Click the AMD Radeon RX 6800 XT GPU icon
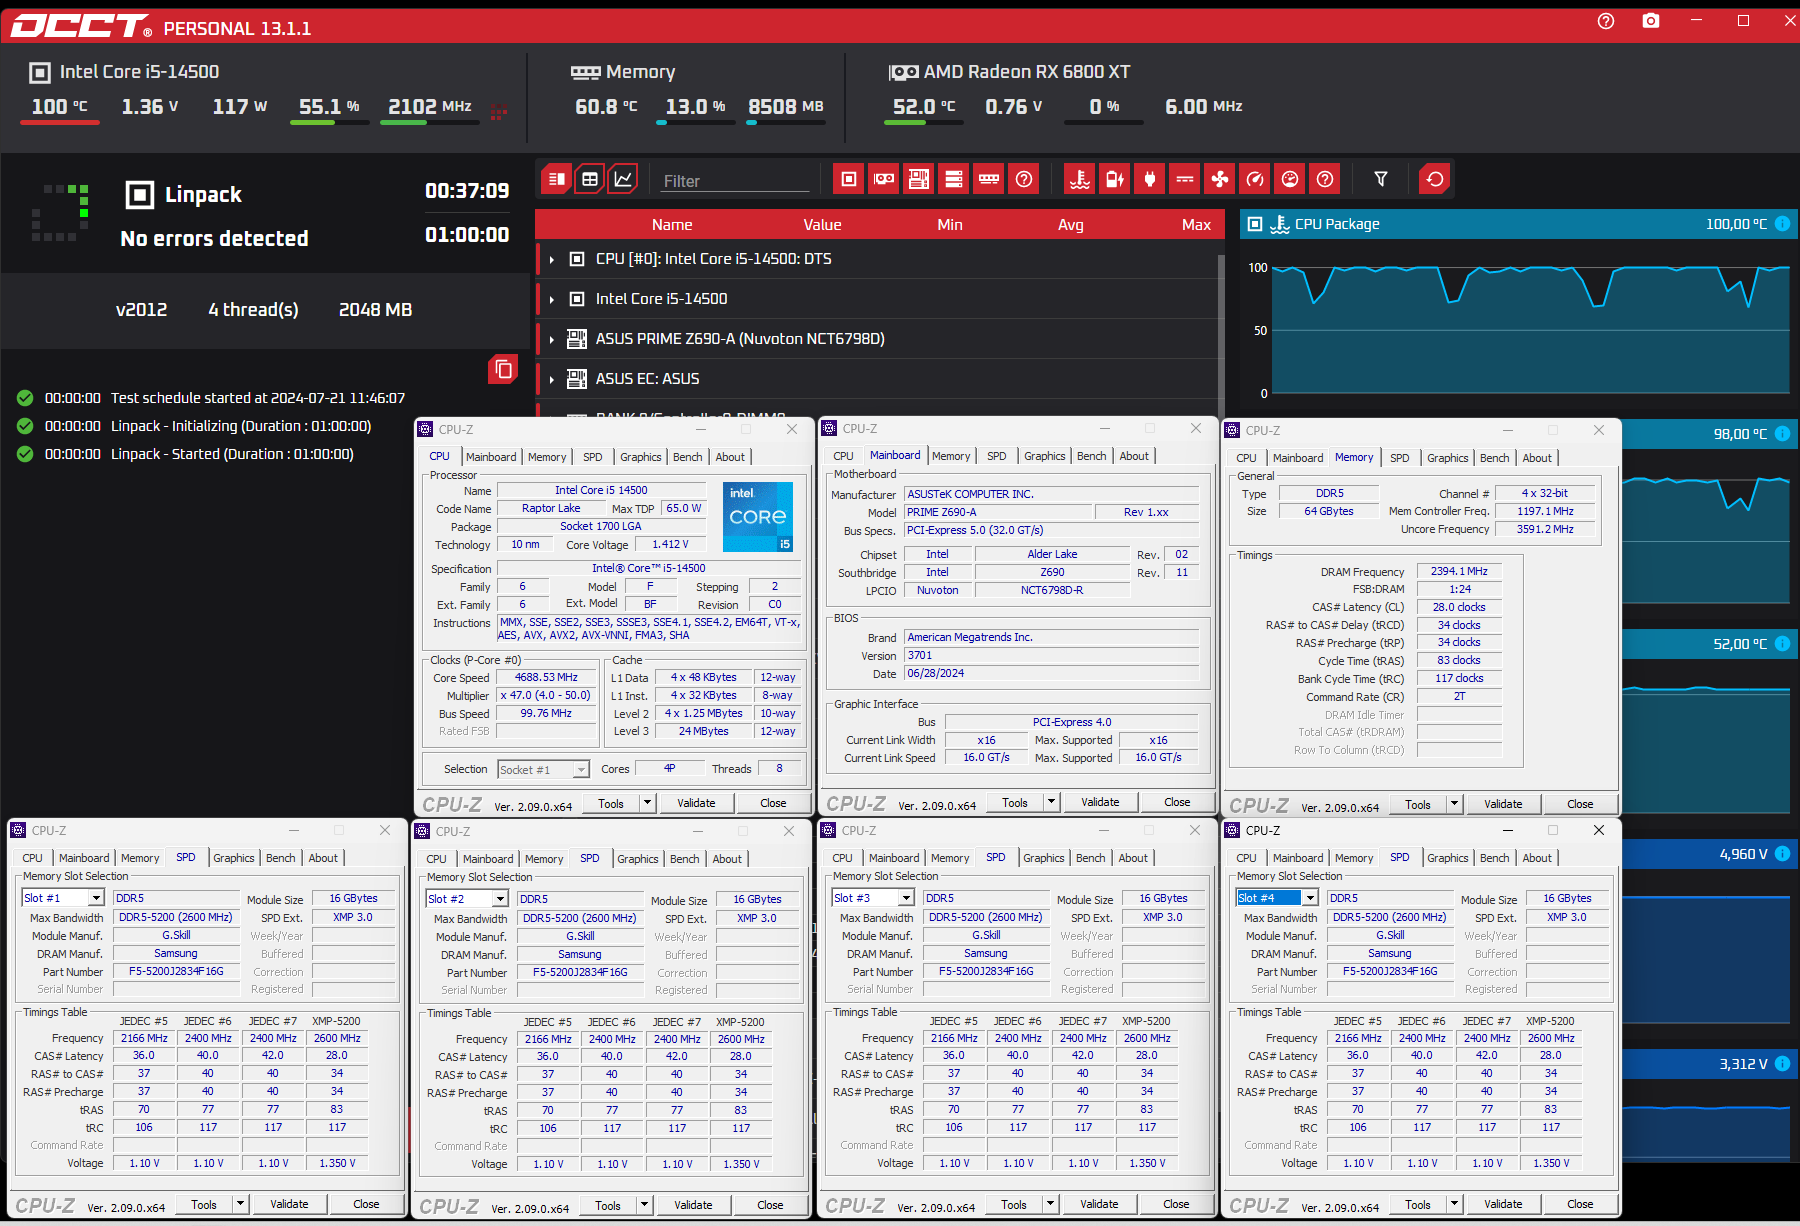The width and height of the screenshot is (1800, 1226). 904,72
